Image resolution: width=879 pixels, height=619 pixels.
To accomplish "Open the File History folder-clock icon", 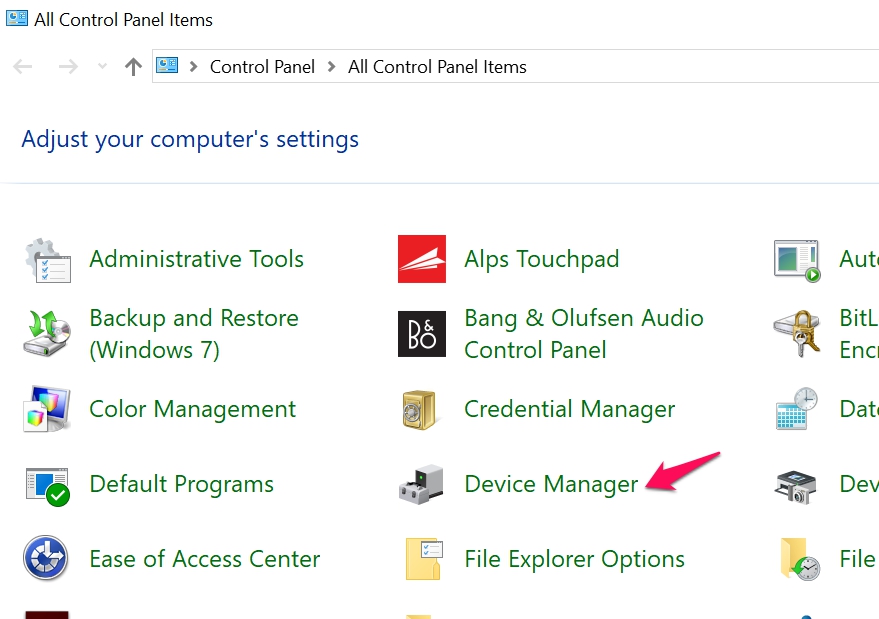I will point(800,559).
